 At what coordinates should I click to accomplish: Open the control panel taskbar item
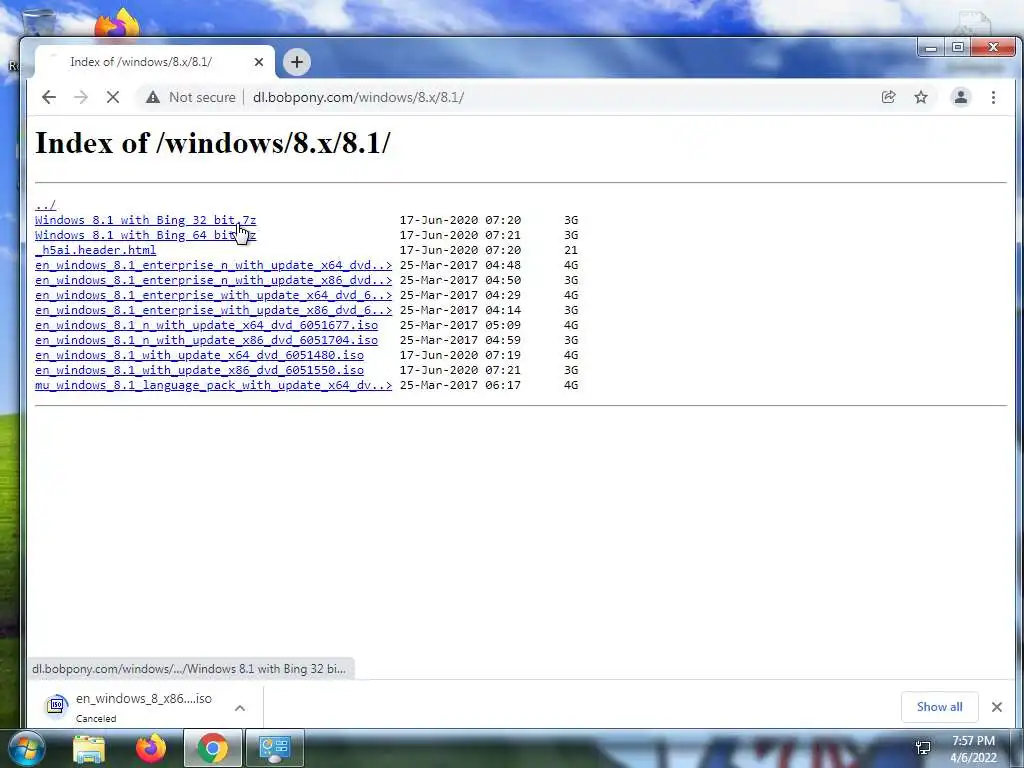[x=275, y=748]
